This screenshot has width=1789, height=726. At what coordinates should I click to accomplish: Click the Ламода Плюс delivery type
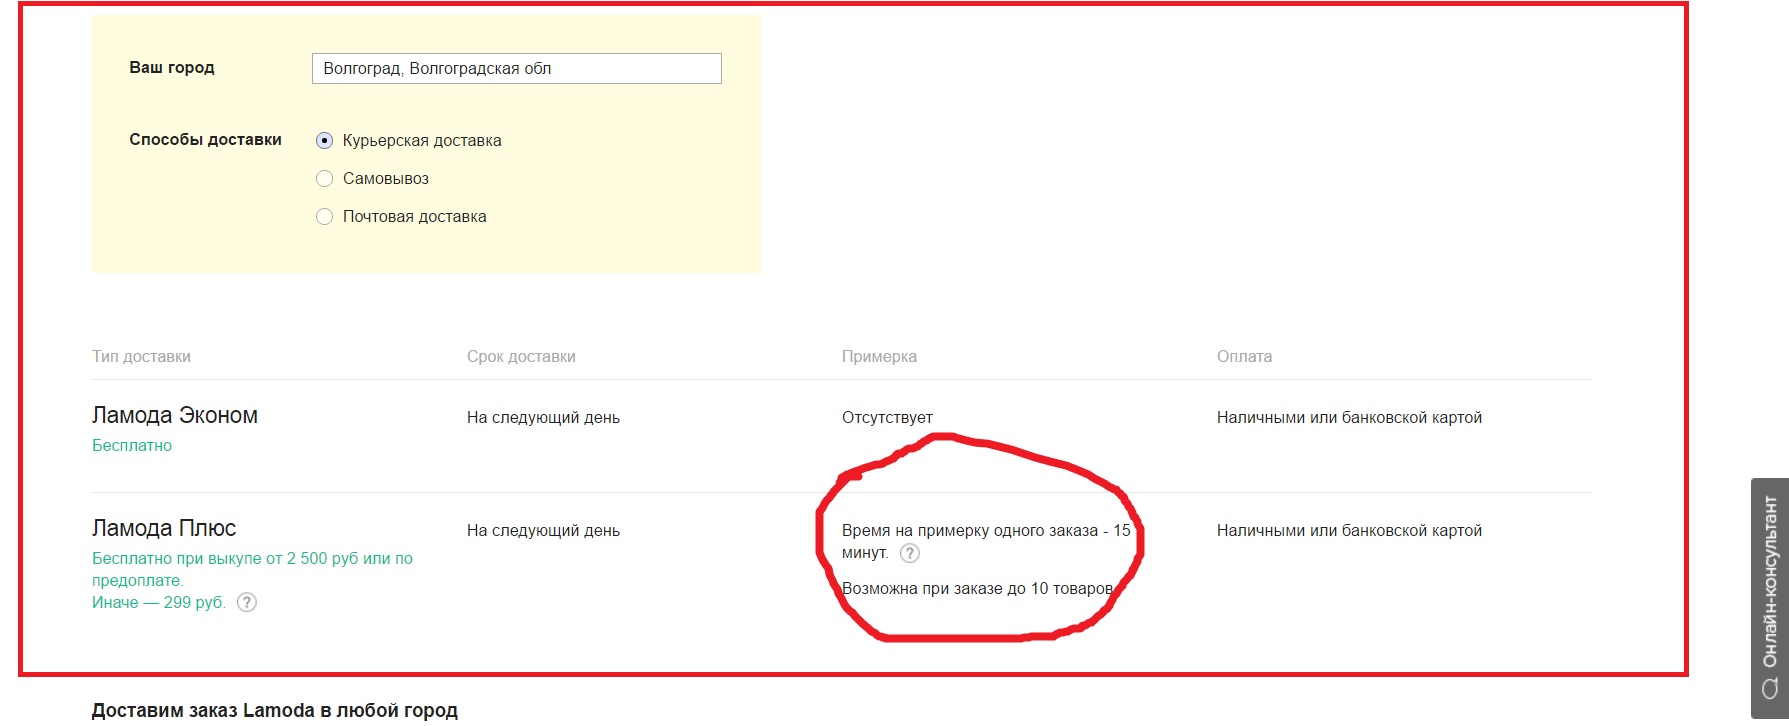[164, 528]
